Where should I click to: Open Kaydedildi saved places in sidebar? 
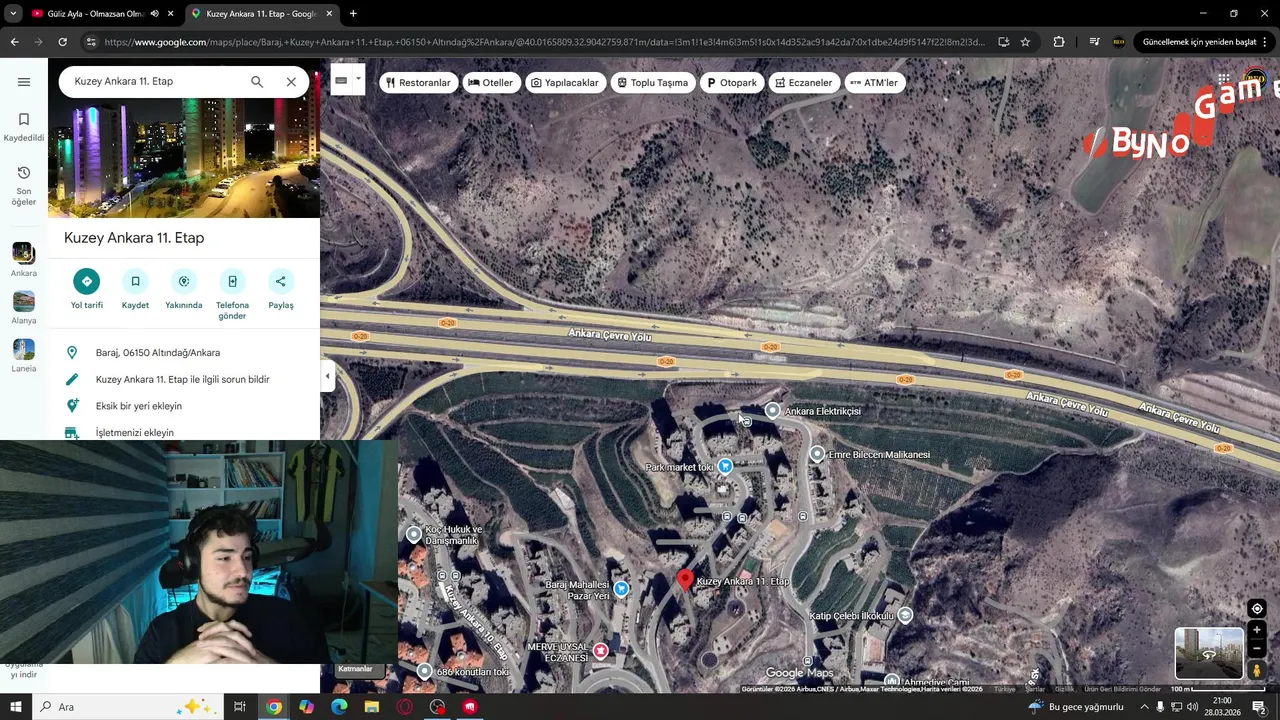[24, 127]
